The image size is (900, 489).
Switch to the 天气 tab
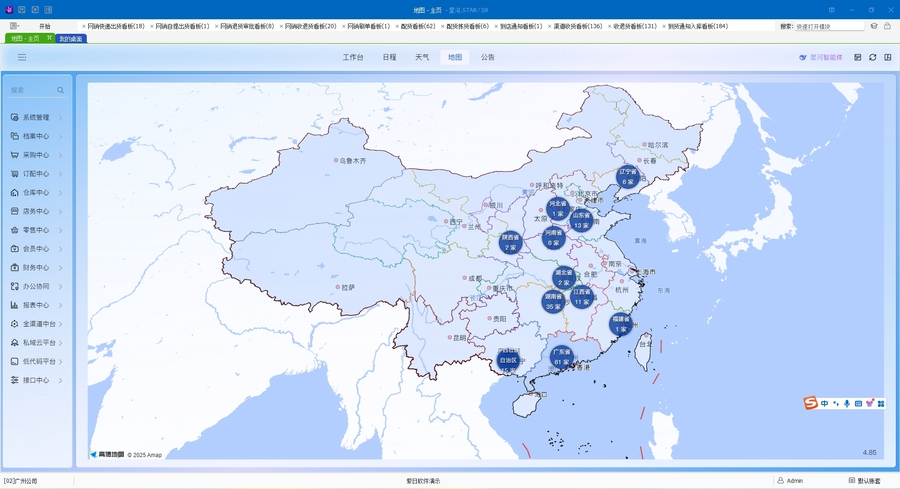coord(422,57)
